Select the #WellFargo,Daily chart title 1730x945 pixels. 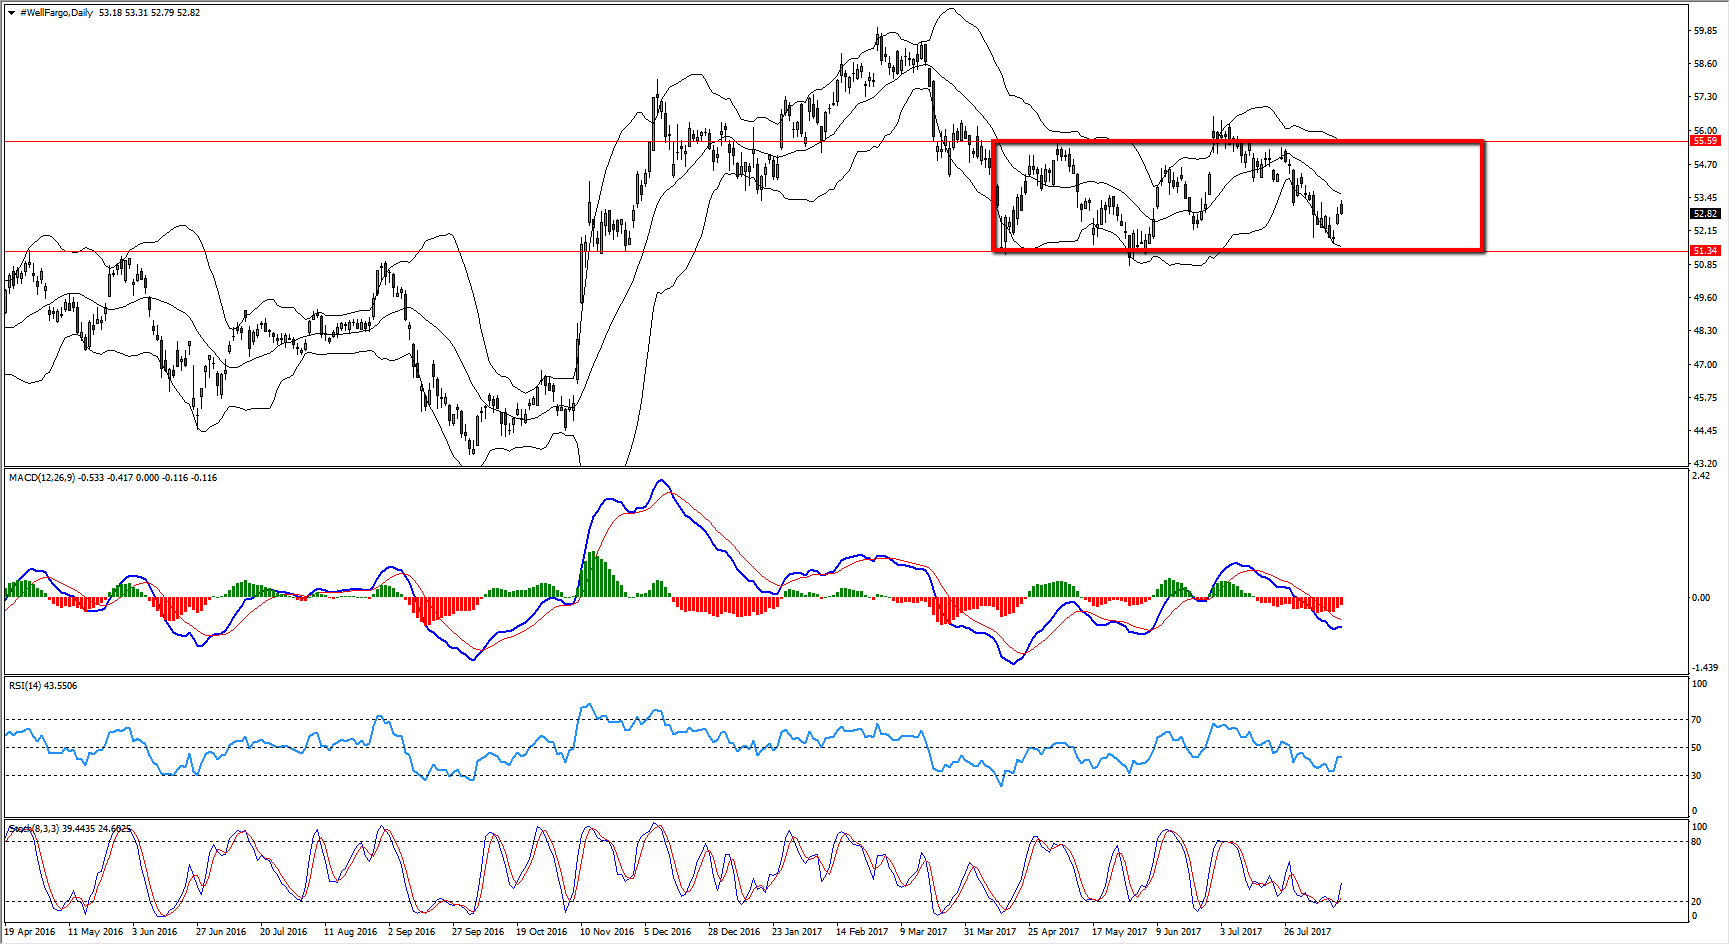coord(56,13)
